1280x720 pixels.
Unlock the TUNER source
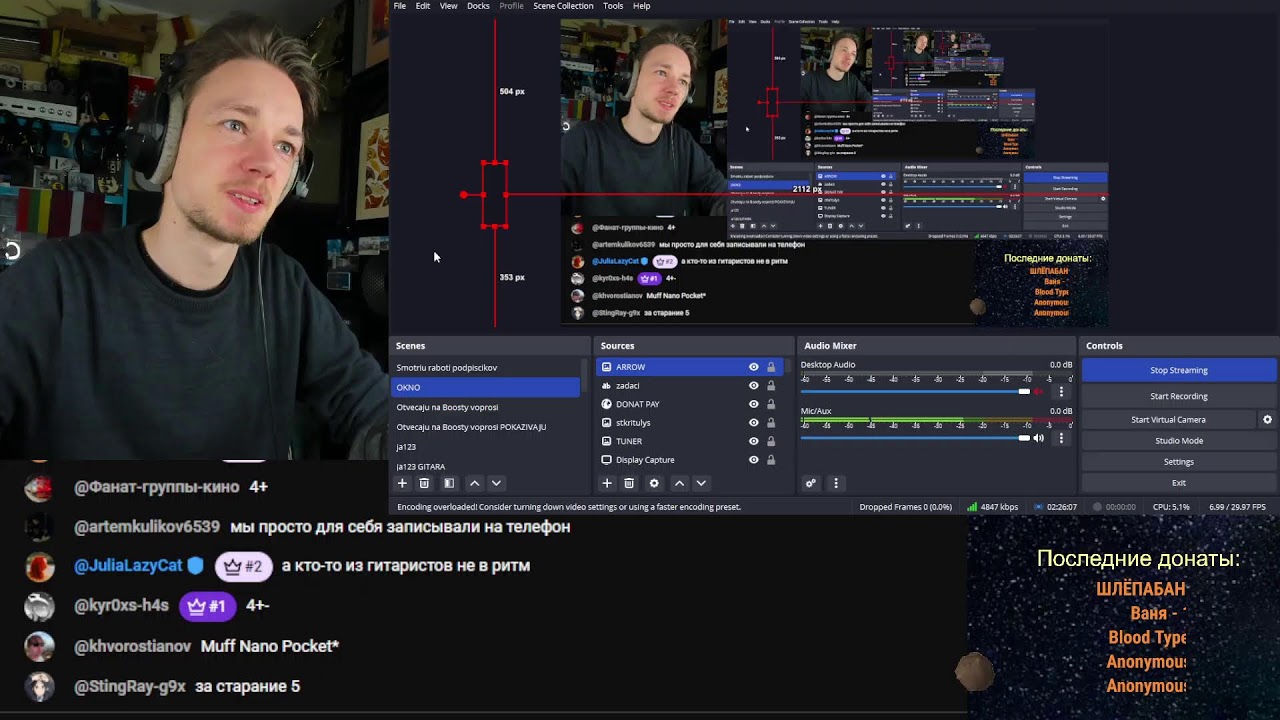tap(771, 441)
